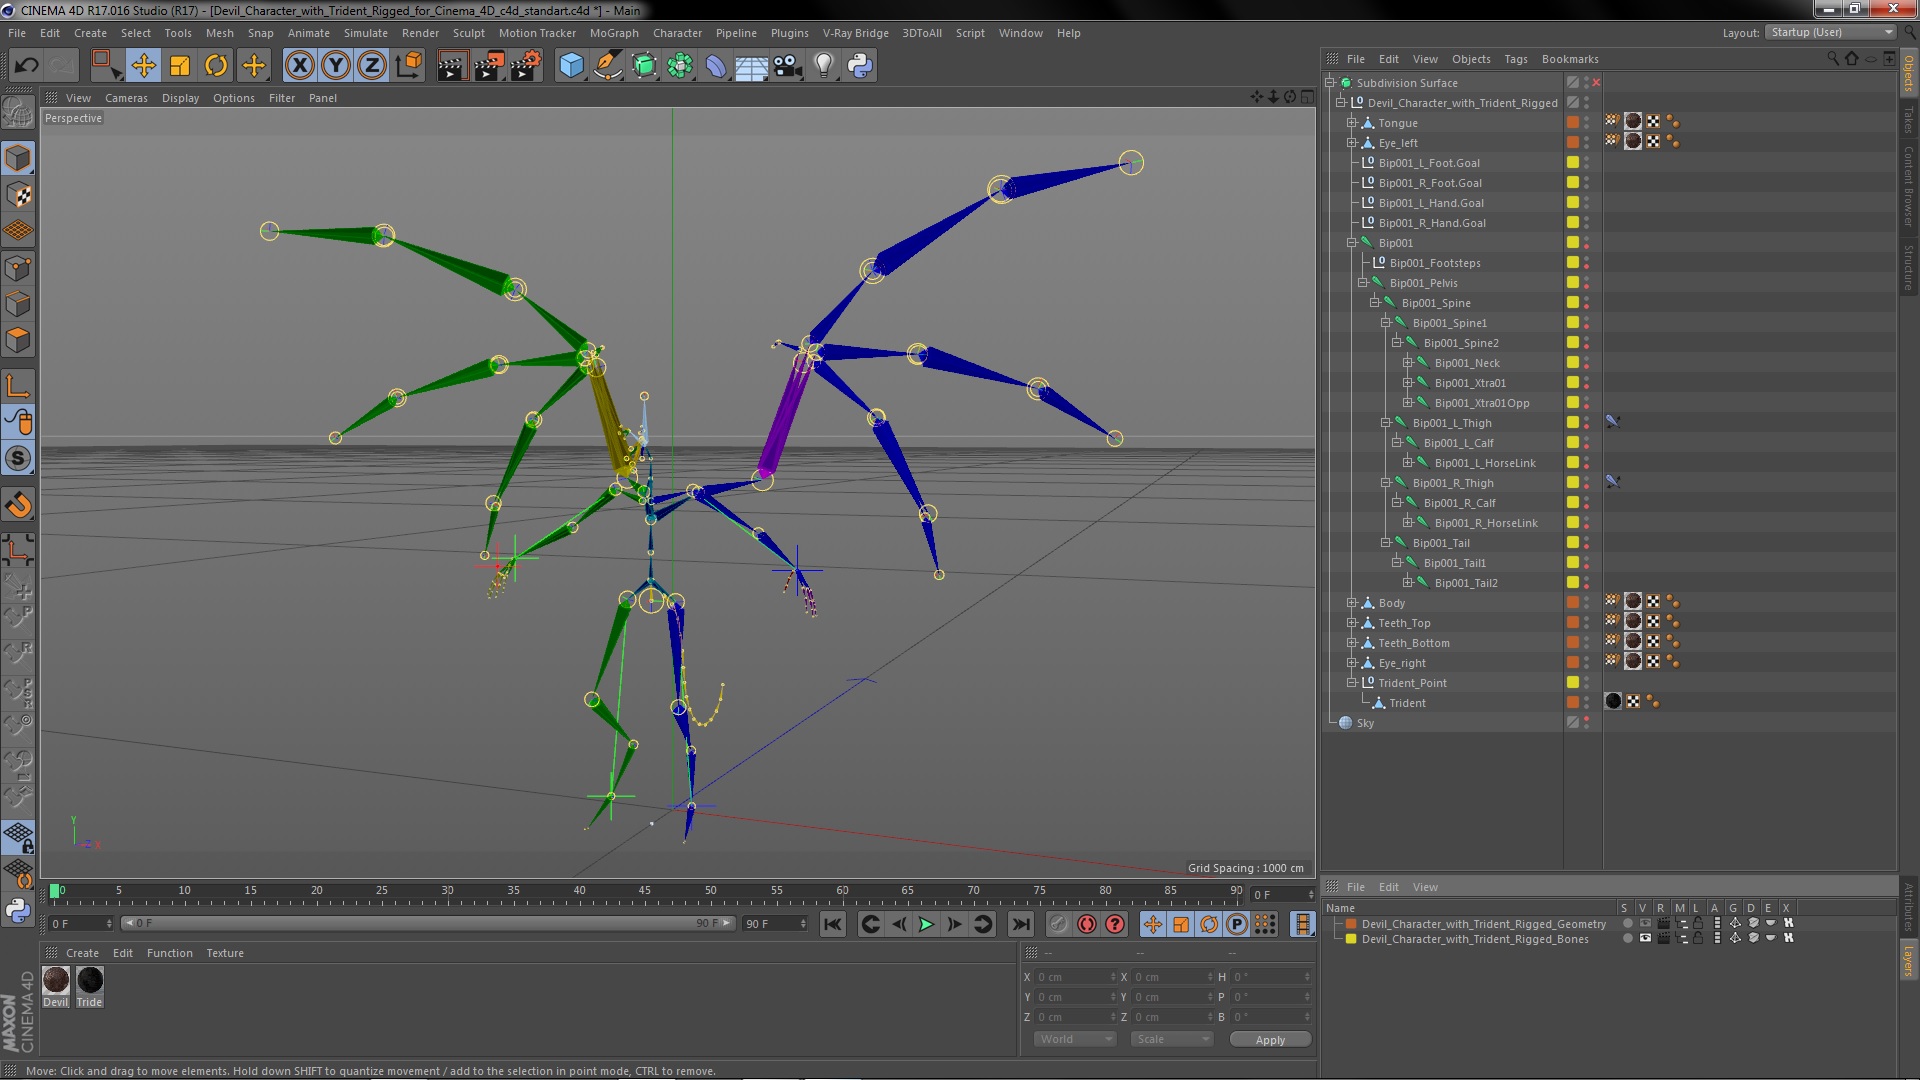This screenshot has height=1080, width=1920.
Task: Toggle render visibility of Geometry layer
Action: pyautogui.click(x=1663, y=924)
